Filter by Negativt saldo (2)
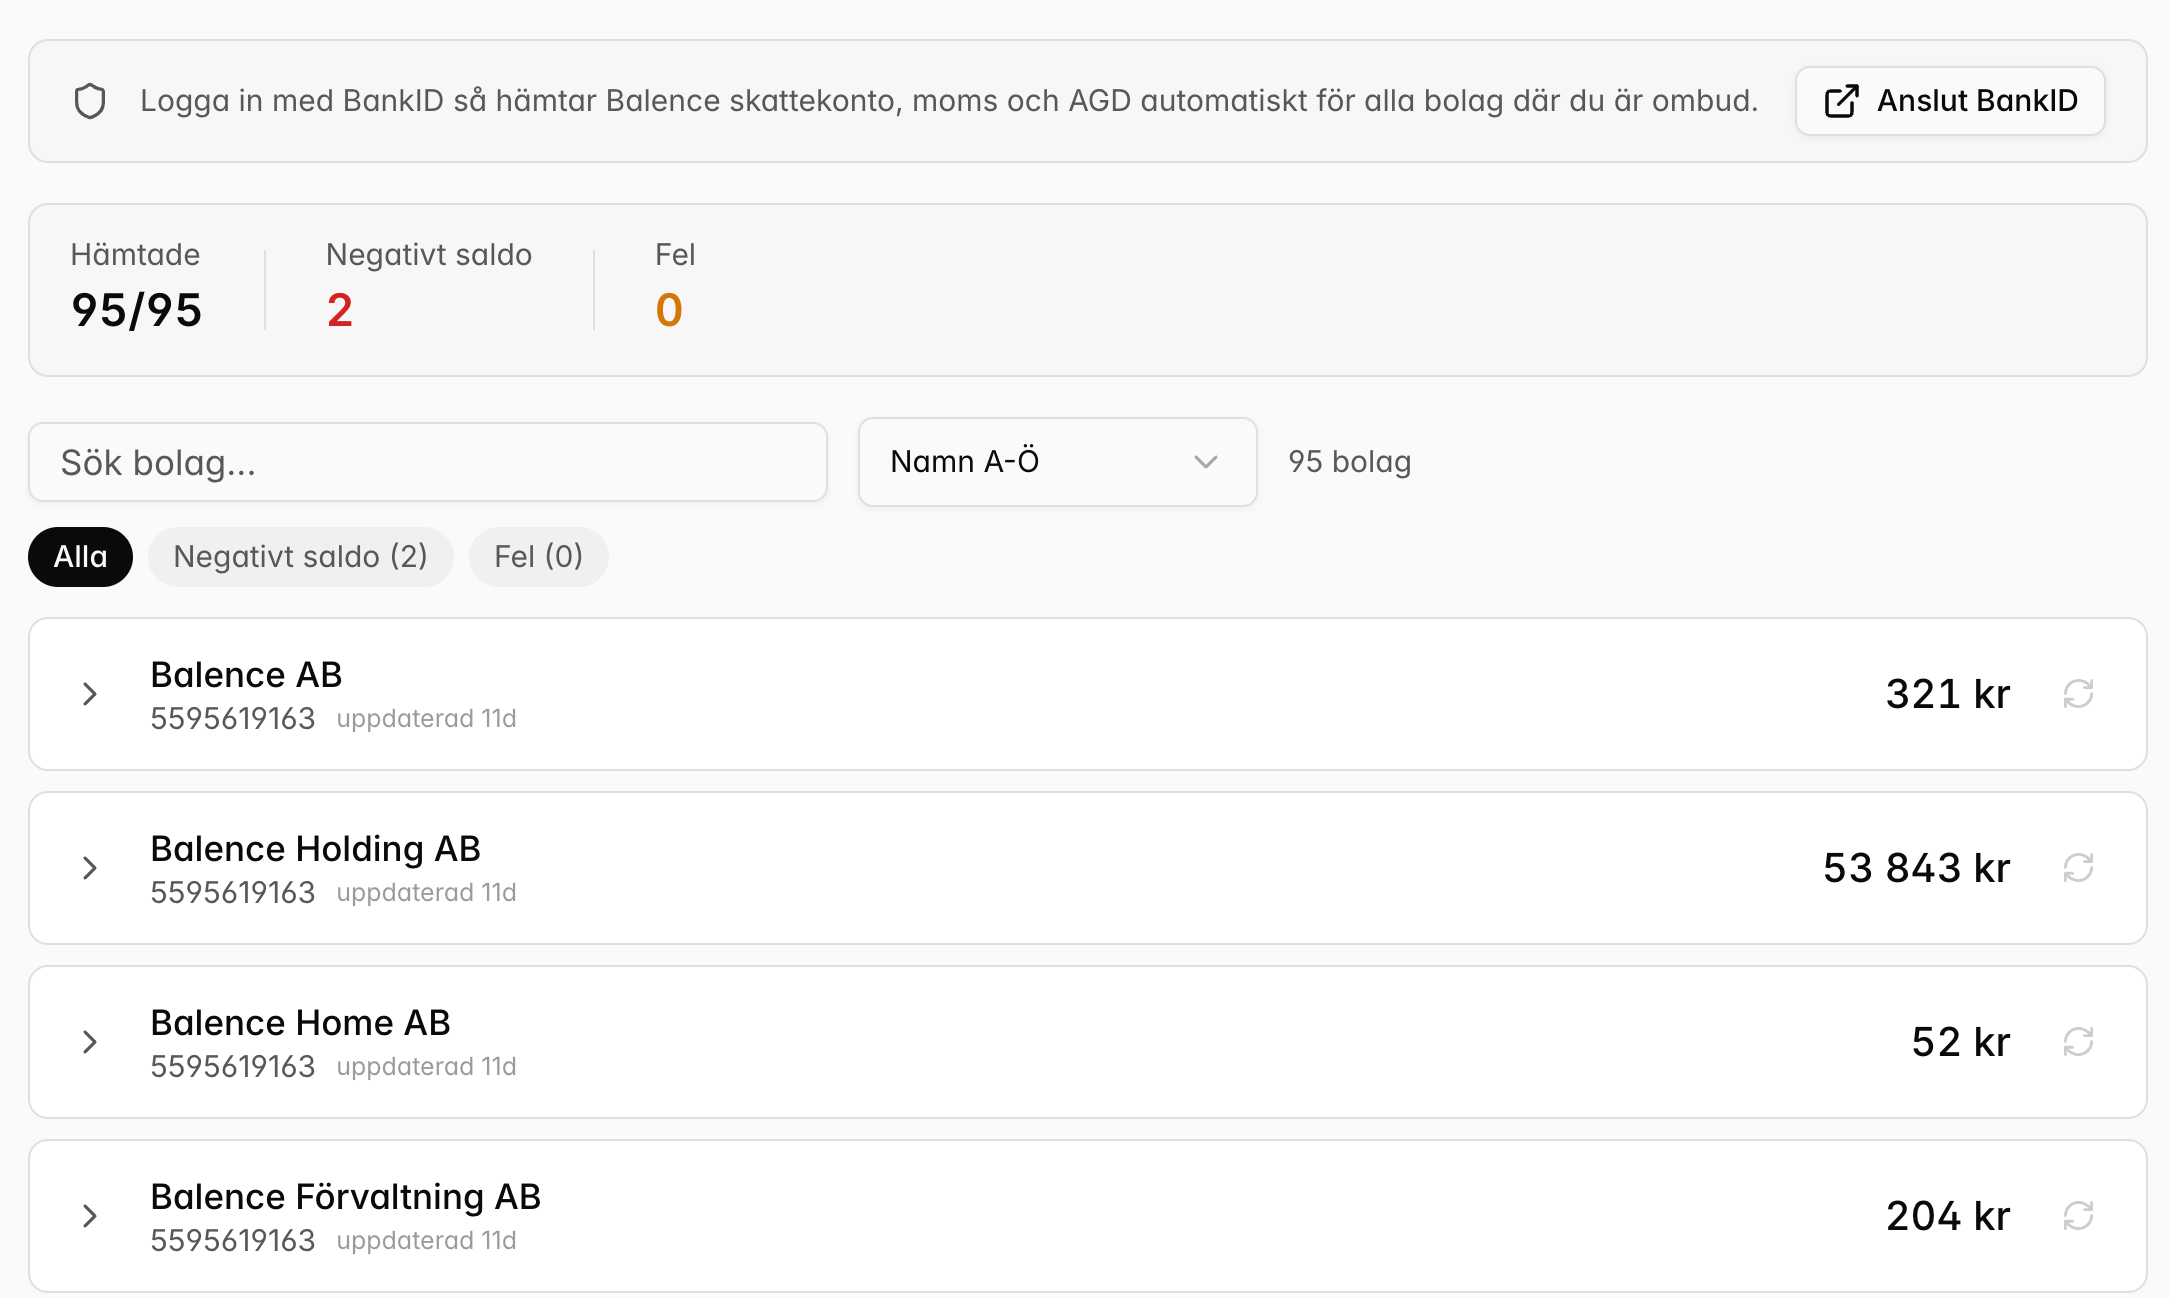 pos(300,557)
